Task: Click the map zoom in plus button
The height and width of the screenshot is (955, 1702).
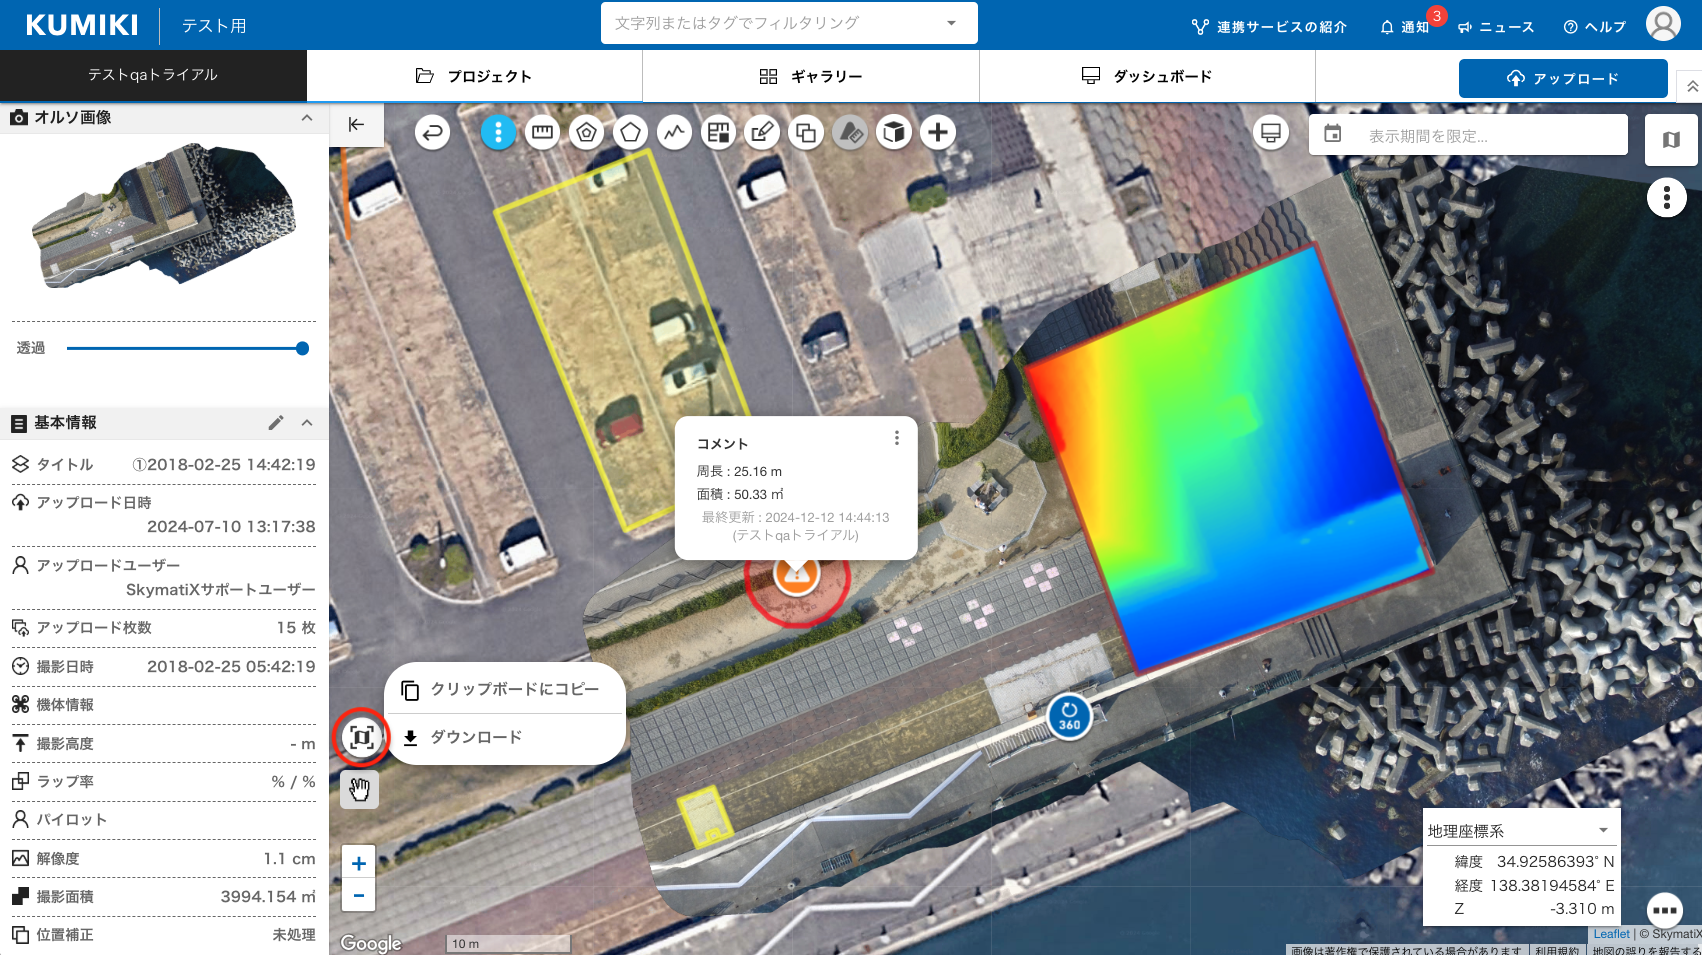Action: tap(359, 863)
